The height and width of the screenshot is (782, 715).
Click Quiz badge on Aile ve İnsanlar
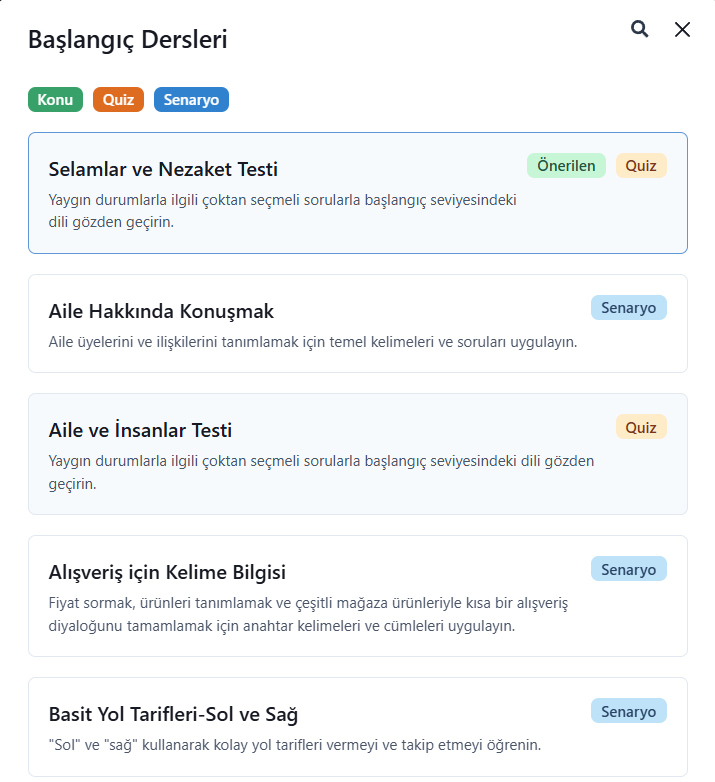[641, 428]
